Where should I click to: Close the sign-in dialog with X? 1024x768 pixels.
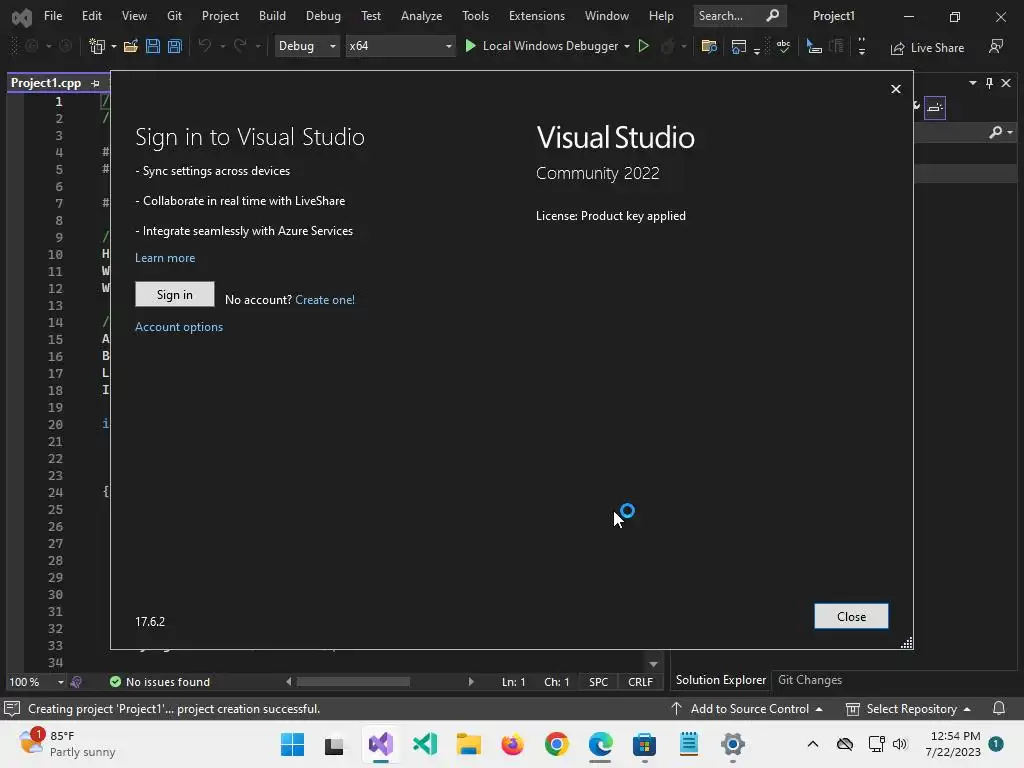[x=896, y=89]
